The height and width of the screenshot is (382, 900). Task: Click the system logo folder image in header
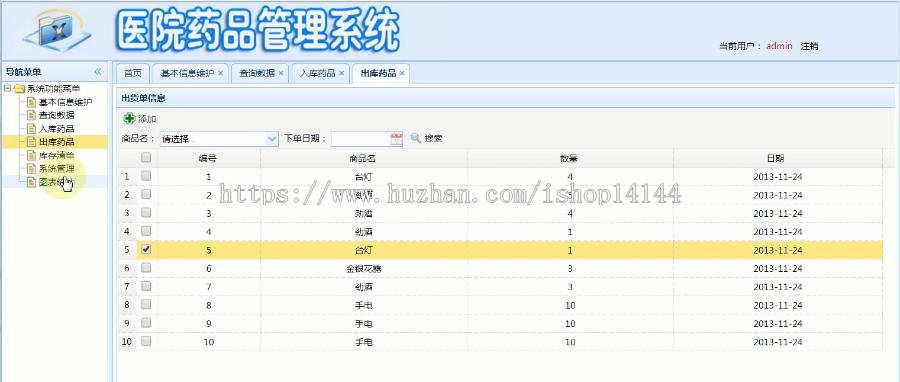pos(56,30)
